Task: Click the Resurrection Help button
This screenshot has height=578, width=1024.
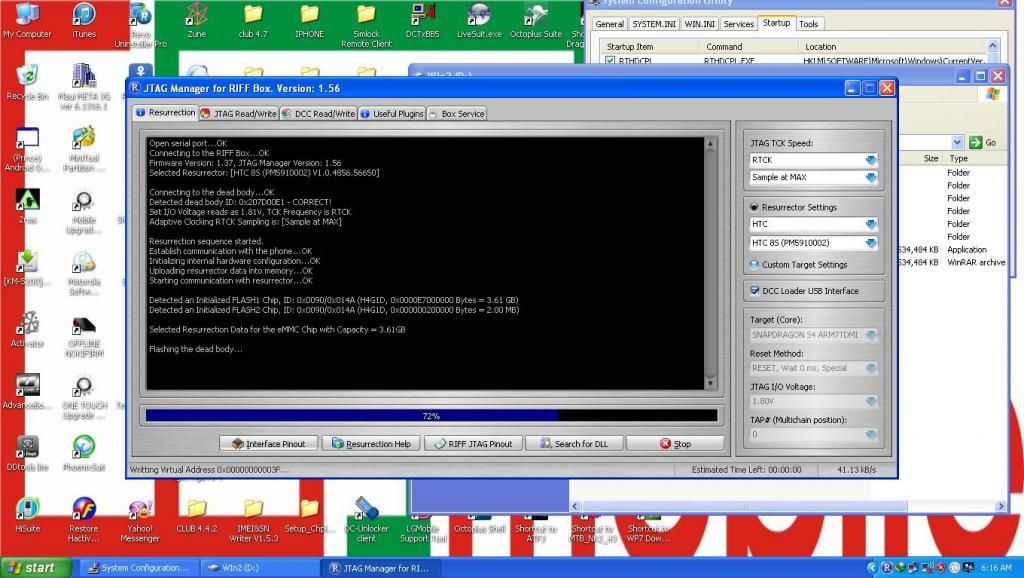Action: click(x=371, y=443)
